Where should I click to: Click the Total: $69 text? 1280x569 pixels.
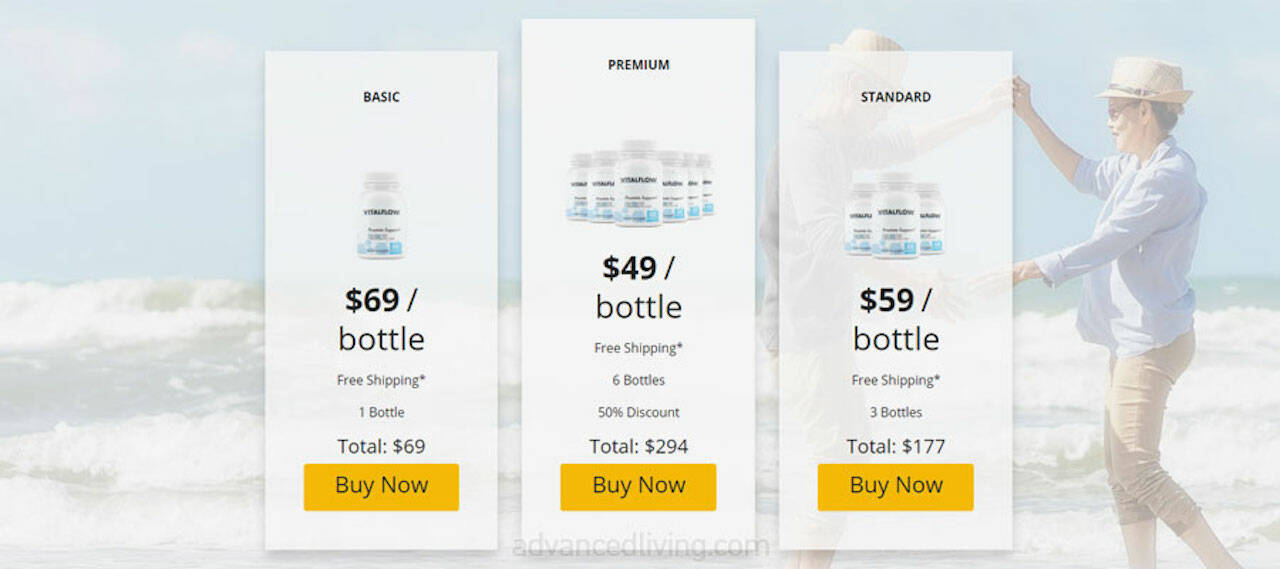(x=381, y=446)
